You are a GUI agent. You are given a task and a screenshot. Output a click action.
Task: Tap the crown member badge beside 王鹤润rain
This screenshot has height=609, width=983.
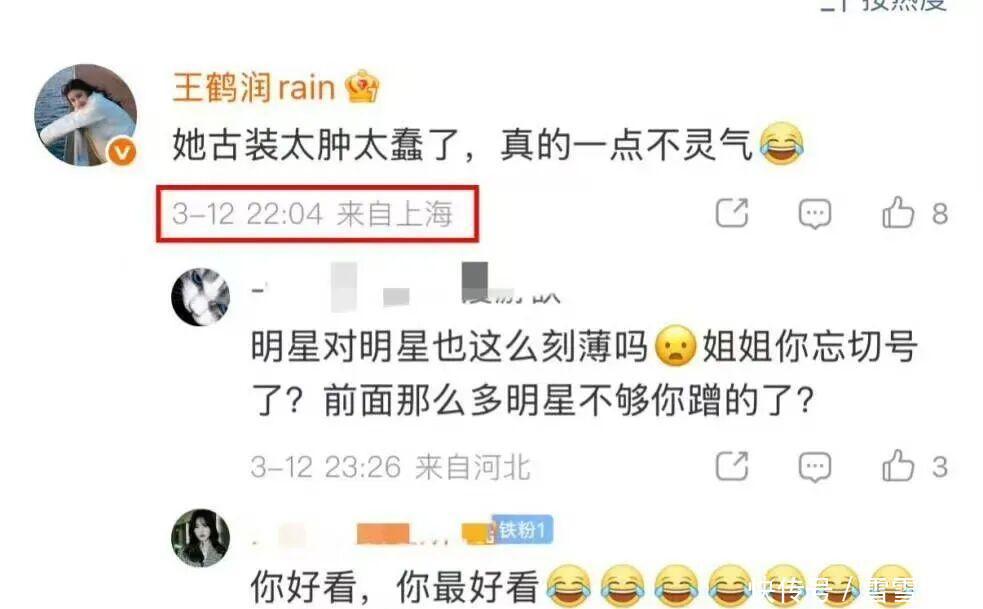[362, 87]
